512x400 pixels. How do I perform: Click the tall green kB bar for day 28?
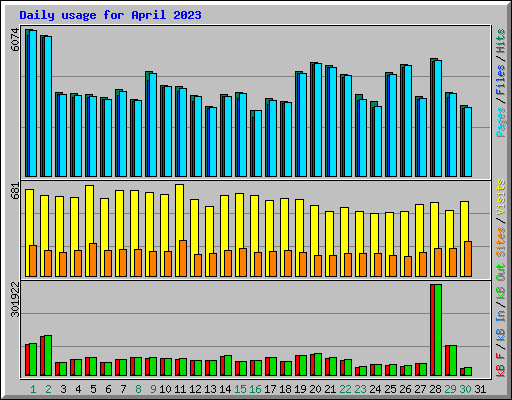[438, 330]
